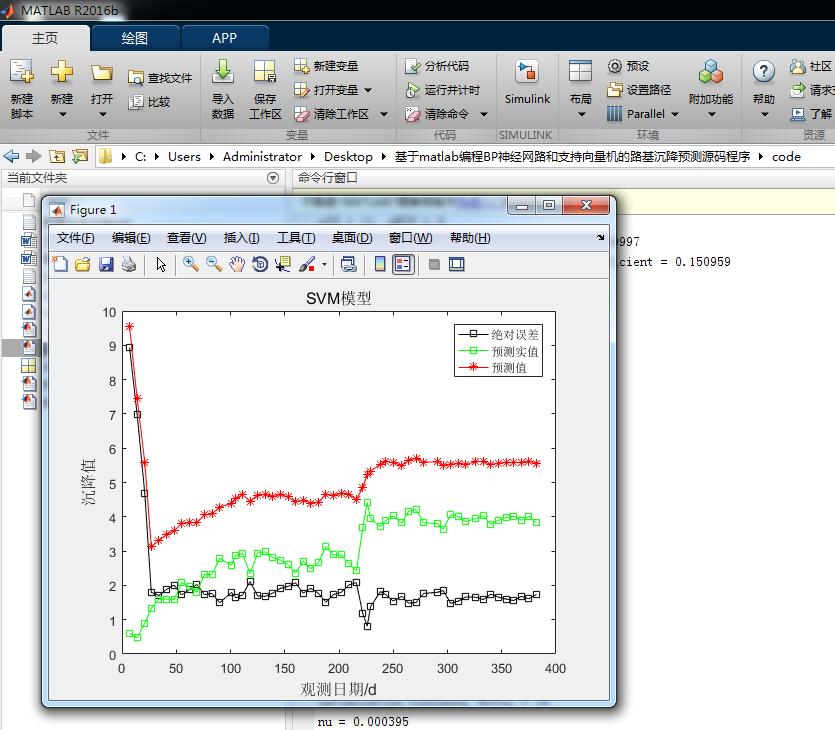This screenshot has width=835, height=730.
Task: Select Administrator in the path breadcrumb
Action: click(x=262, y=157)
